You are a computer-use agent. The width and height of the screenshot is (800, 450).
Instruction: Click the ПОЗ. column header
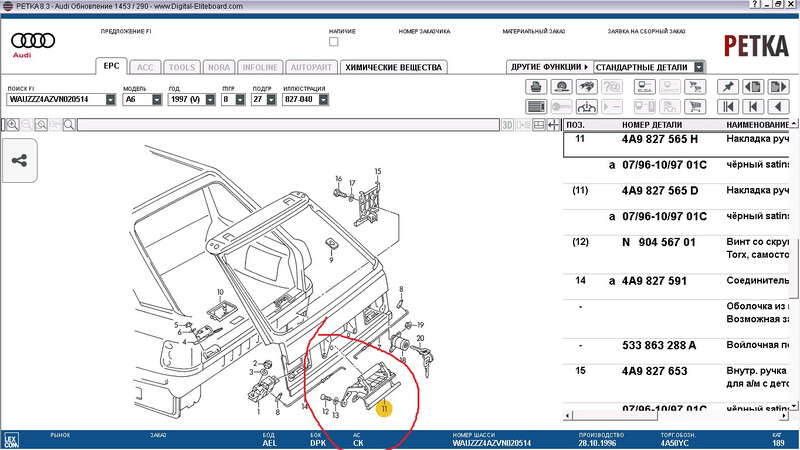coord(576,124)
